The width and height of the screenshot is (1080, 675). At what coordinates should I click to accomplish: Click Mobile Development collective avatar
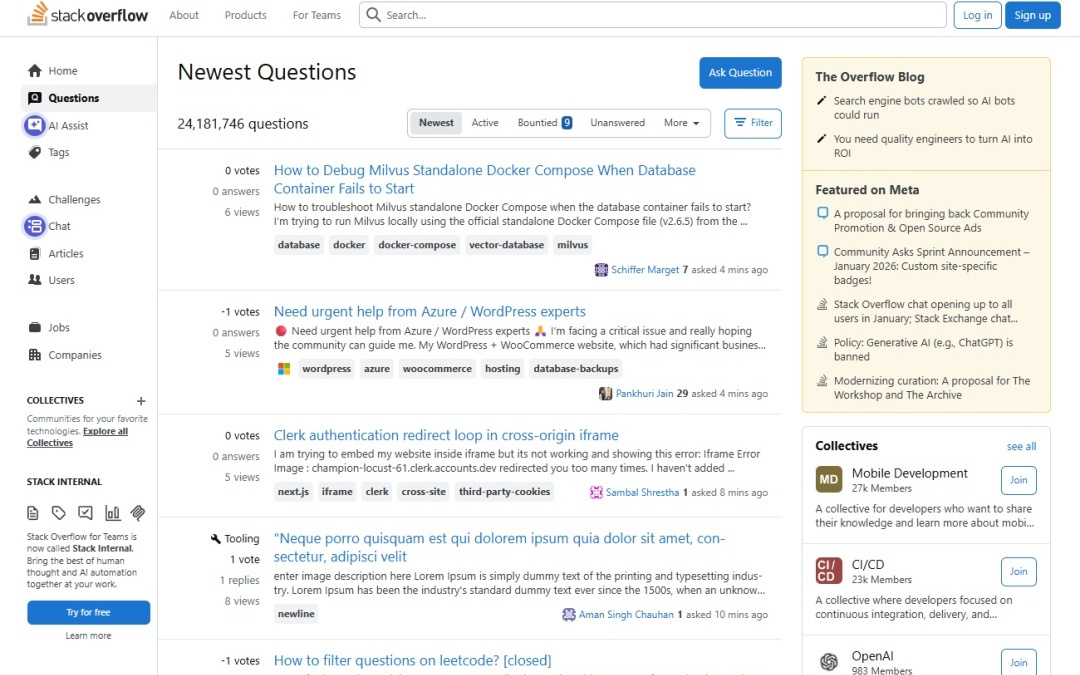tap(828, 480)
